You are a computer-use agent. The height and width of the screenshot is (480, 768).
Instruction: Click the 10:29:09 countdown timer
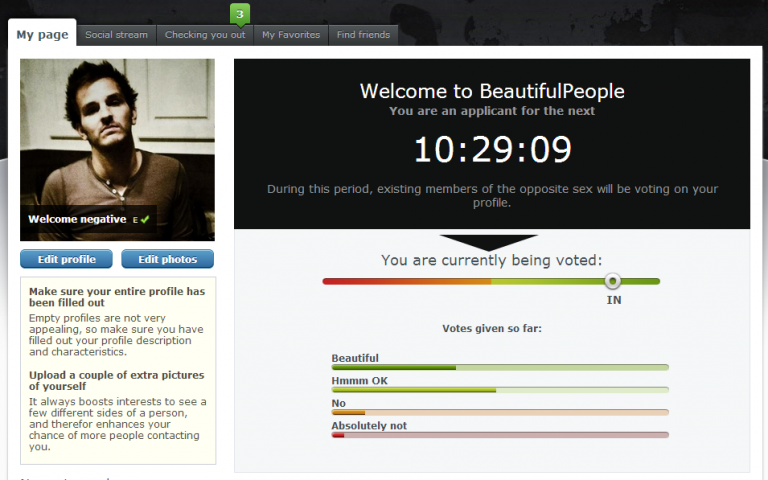[x=492, y=149]
